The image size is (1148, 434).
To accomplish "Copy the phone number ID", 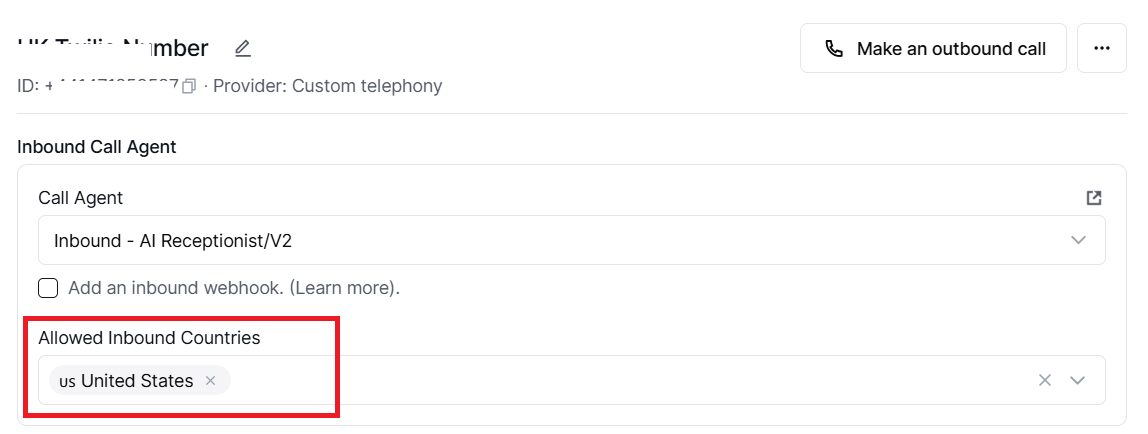I will click(x=189, y=87).
